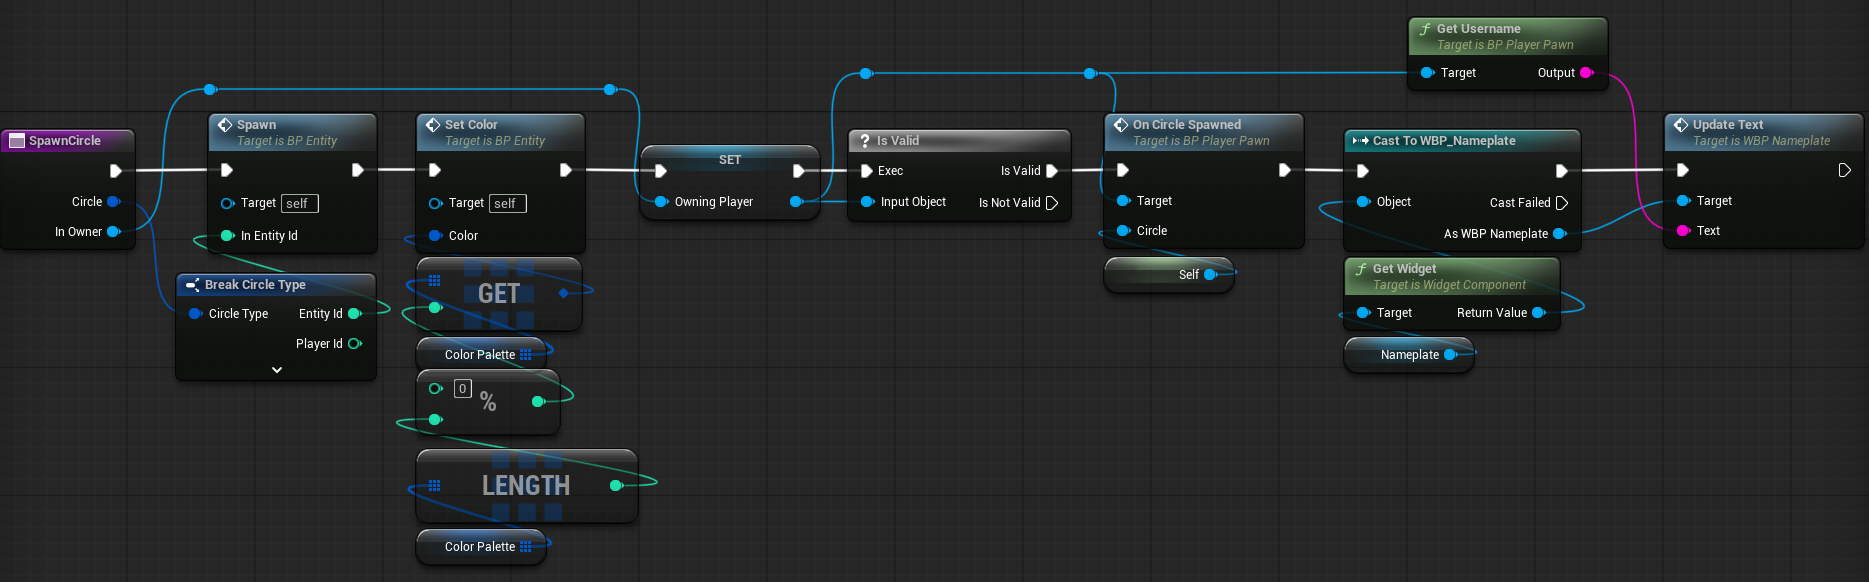Click the As WBP Nameplate output pin
The image size is (1869, 582).
click(1559, 234)
